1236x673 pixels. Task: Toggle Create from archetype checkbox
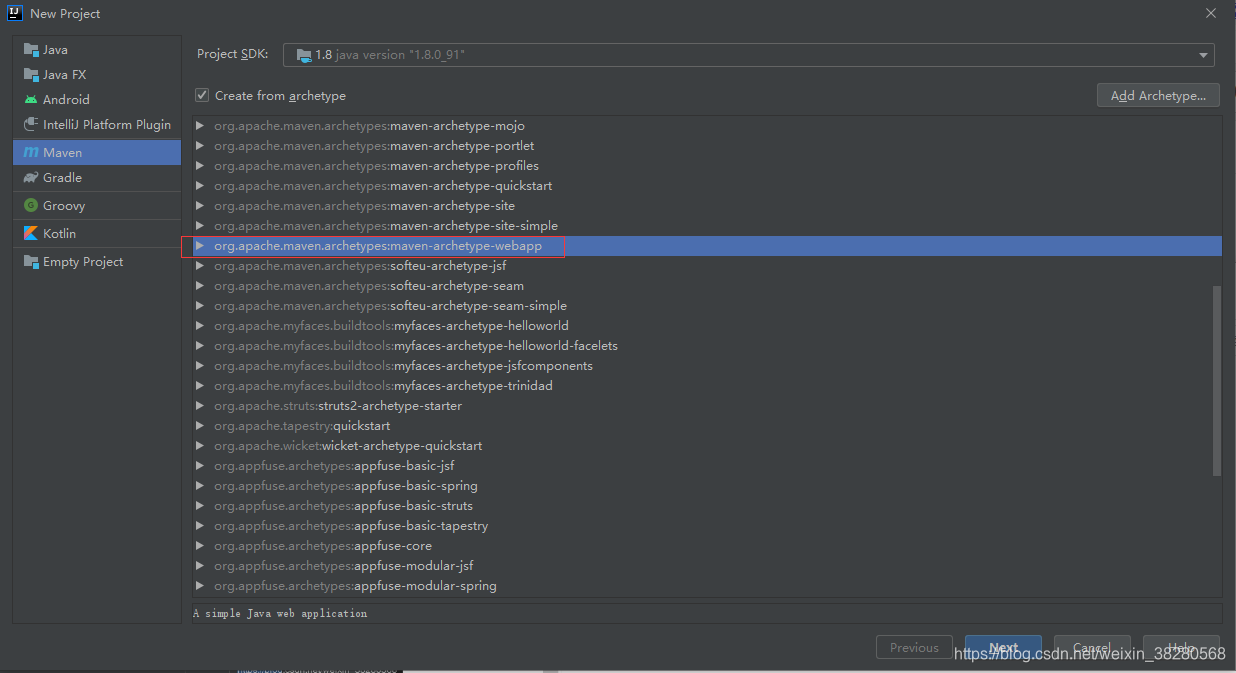pyautogui.click(x=202, y=95)
